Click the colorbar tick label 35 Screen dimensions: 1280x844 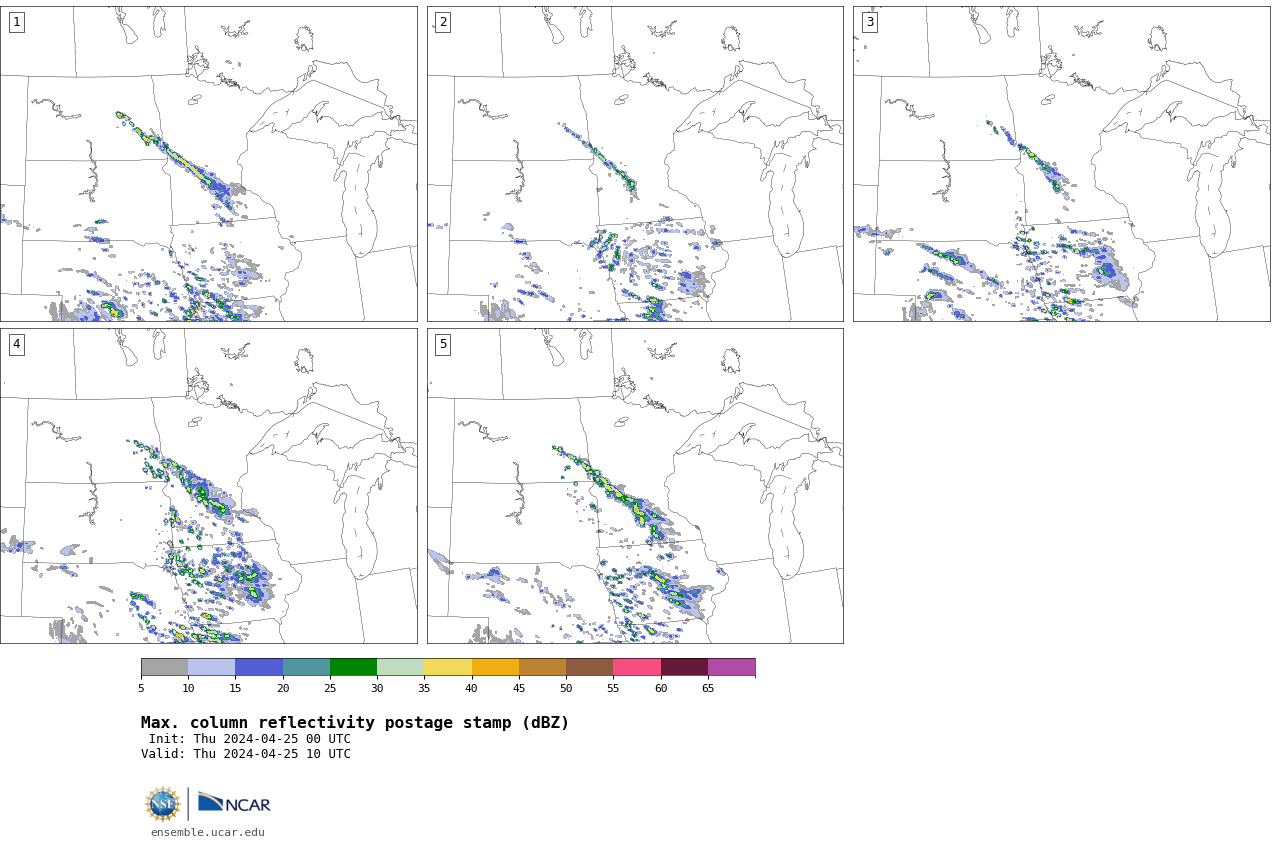pos(424,688)
